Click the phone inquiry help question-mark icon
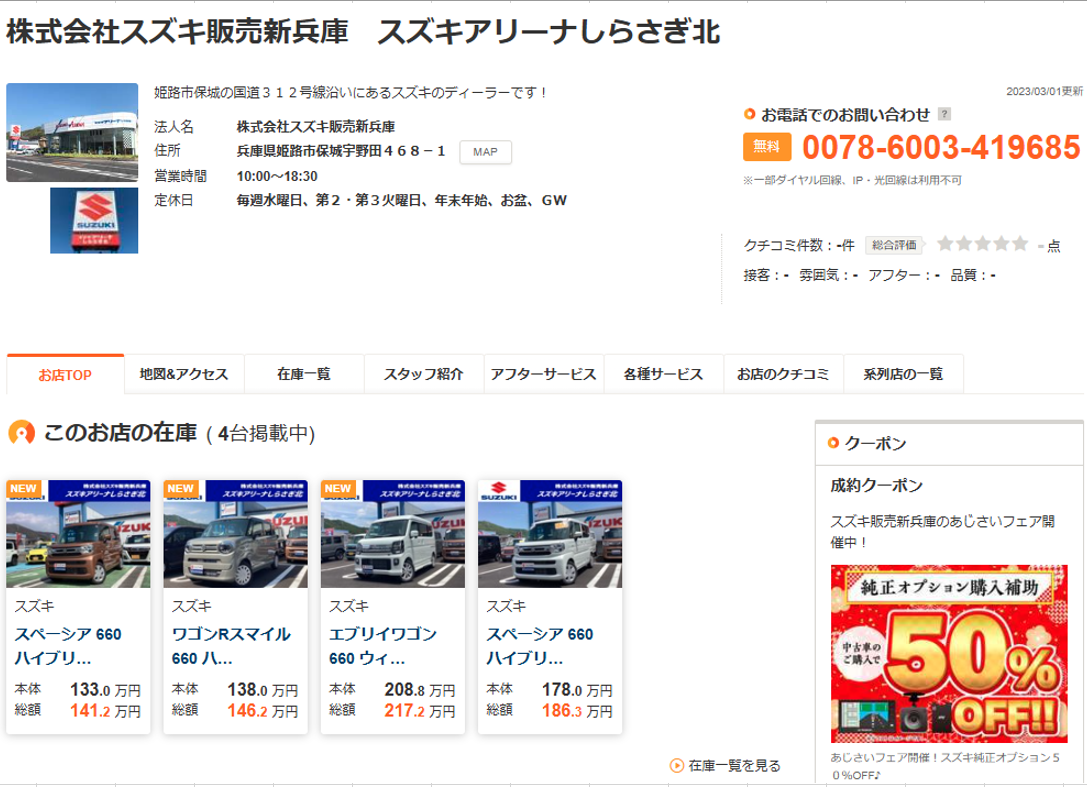The height and width of the screenshot is (787, 1087). [945, 115]
